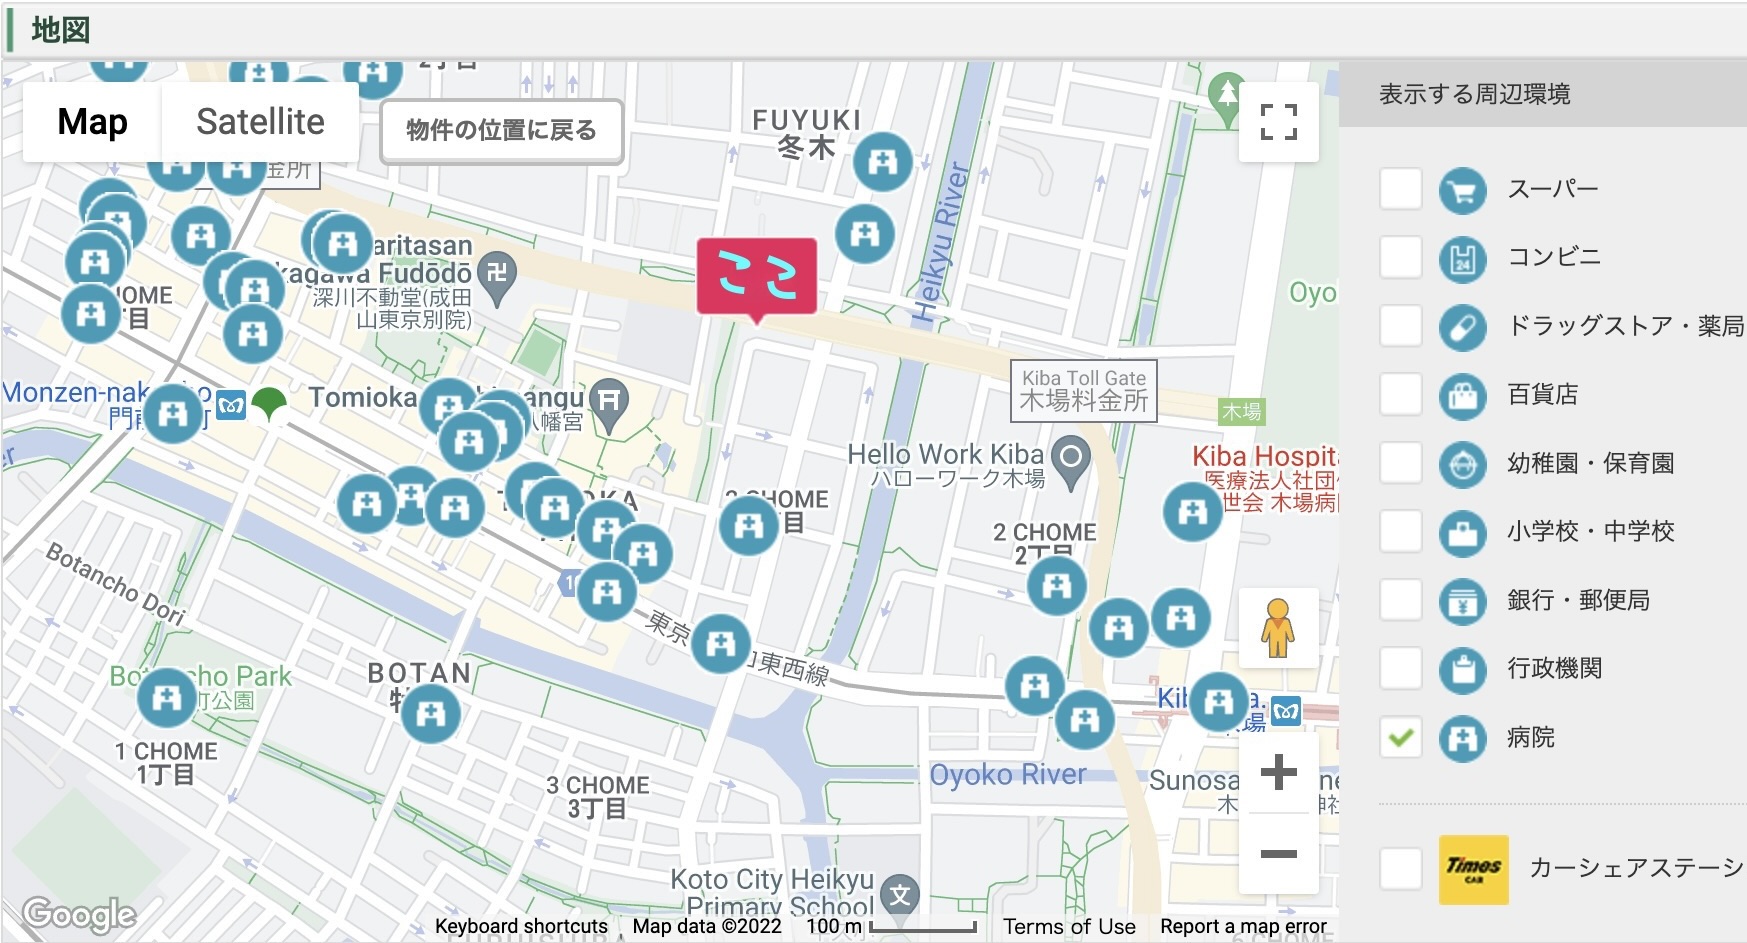
Task: Click the 物件の位置に戻る button
Action: point(501,131)
